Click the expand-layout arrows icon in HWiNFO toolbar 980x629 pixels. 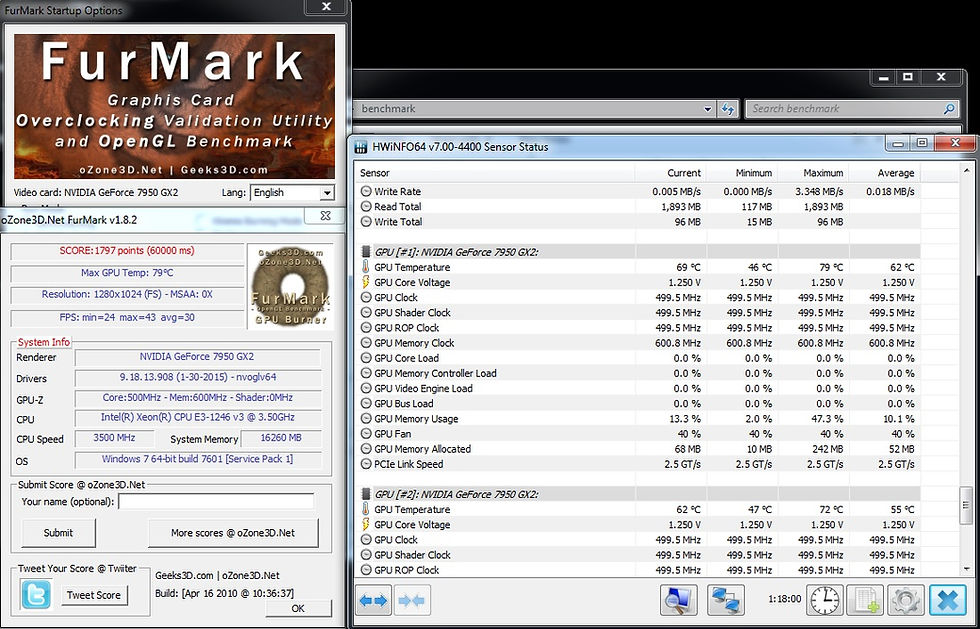pos(374,600)
